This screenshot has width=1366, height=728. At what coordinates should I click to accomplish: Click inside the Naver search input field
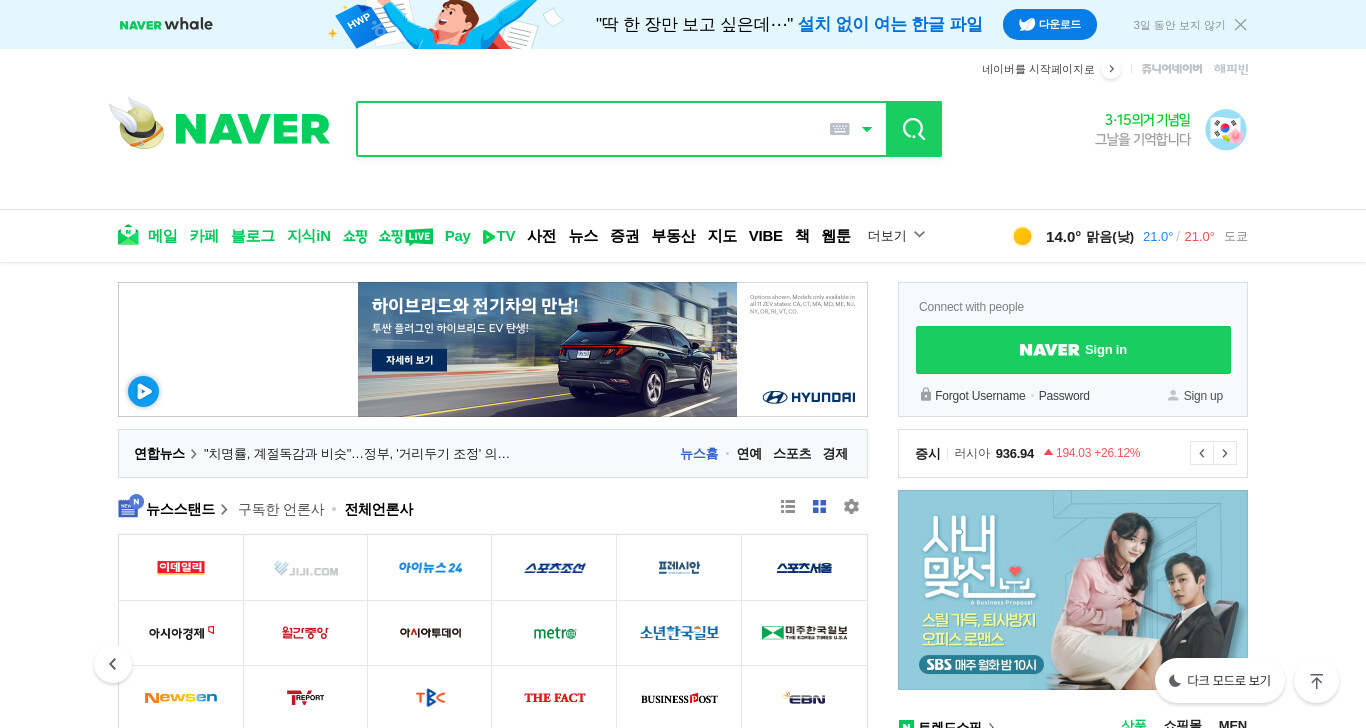[x=592, y=129]
